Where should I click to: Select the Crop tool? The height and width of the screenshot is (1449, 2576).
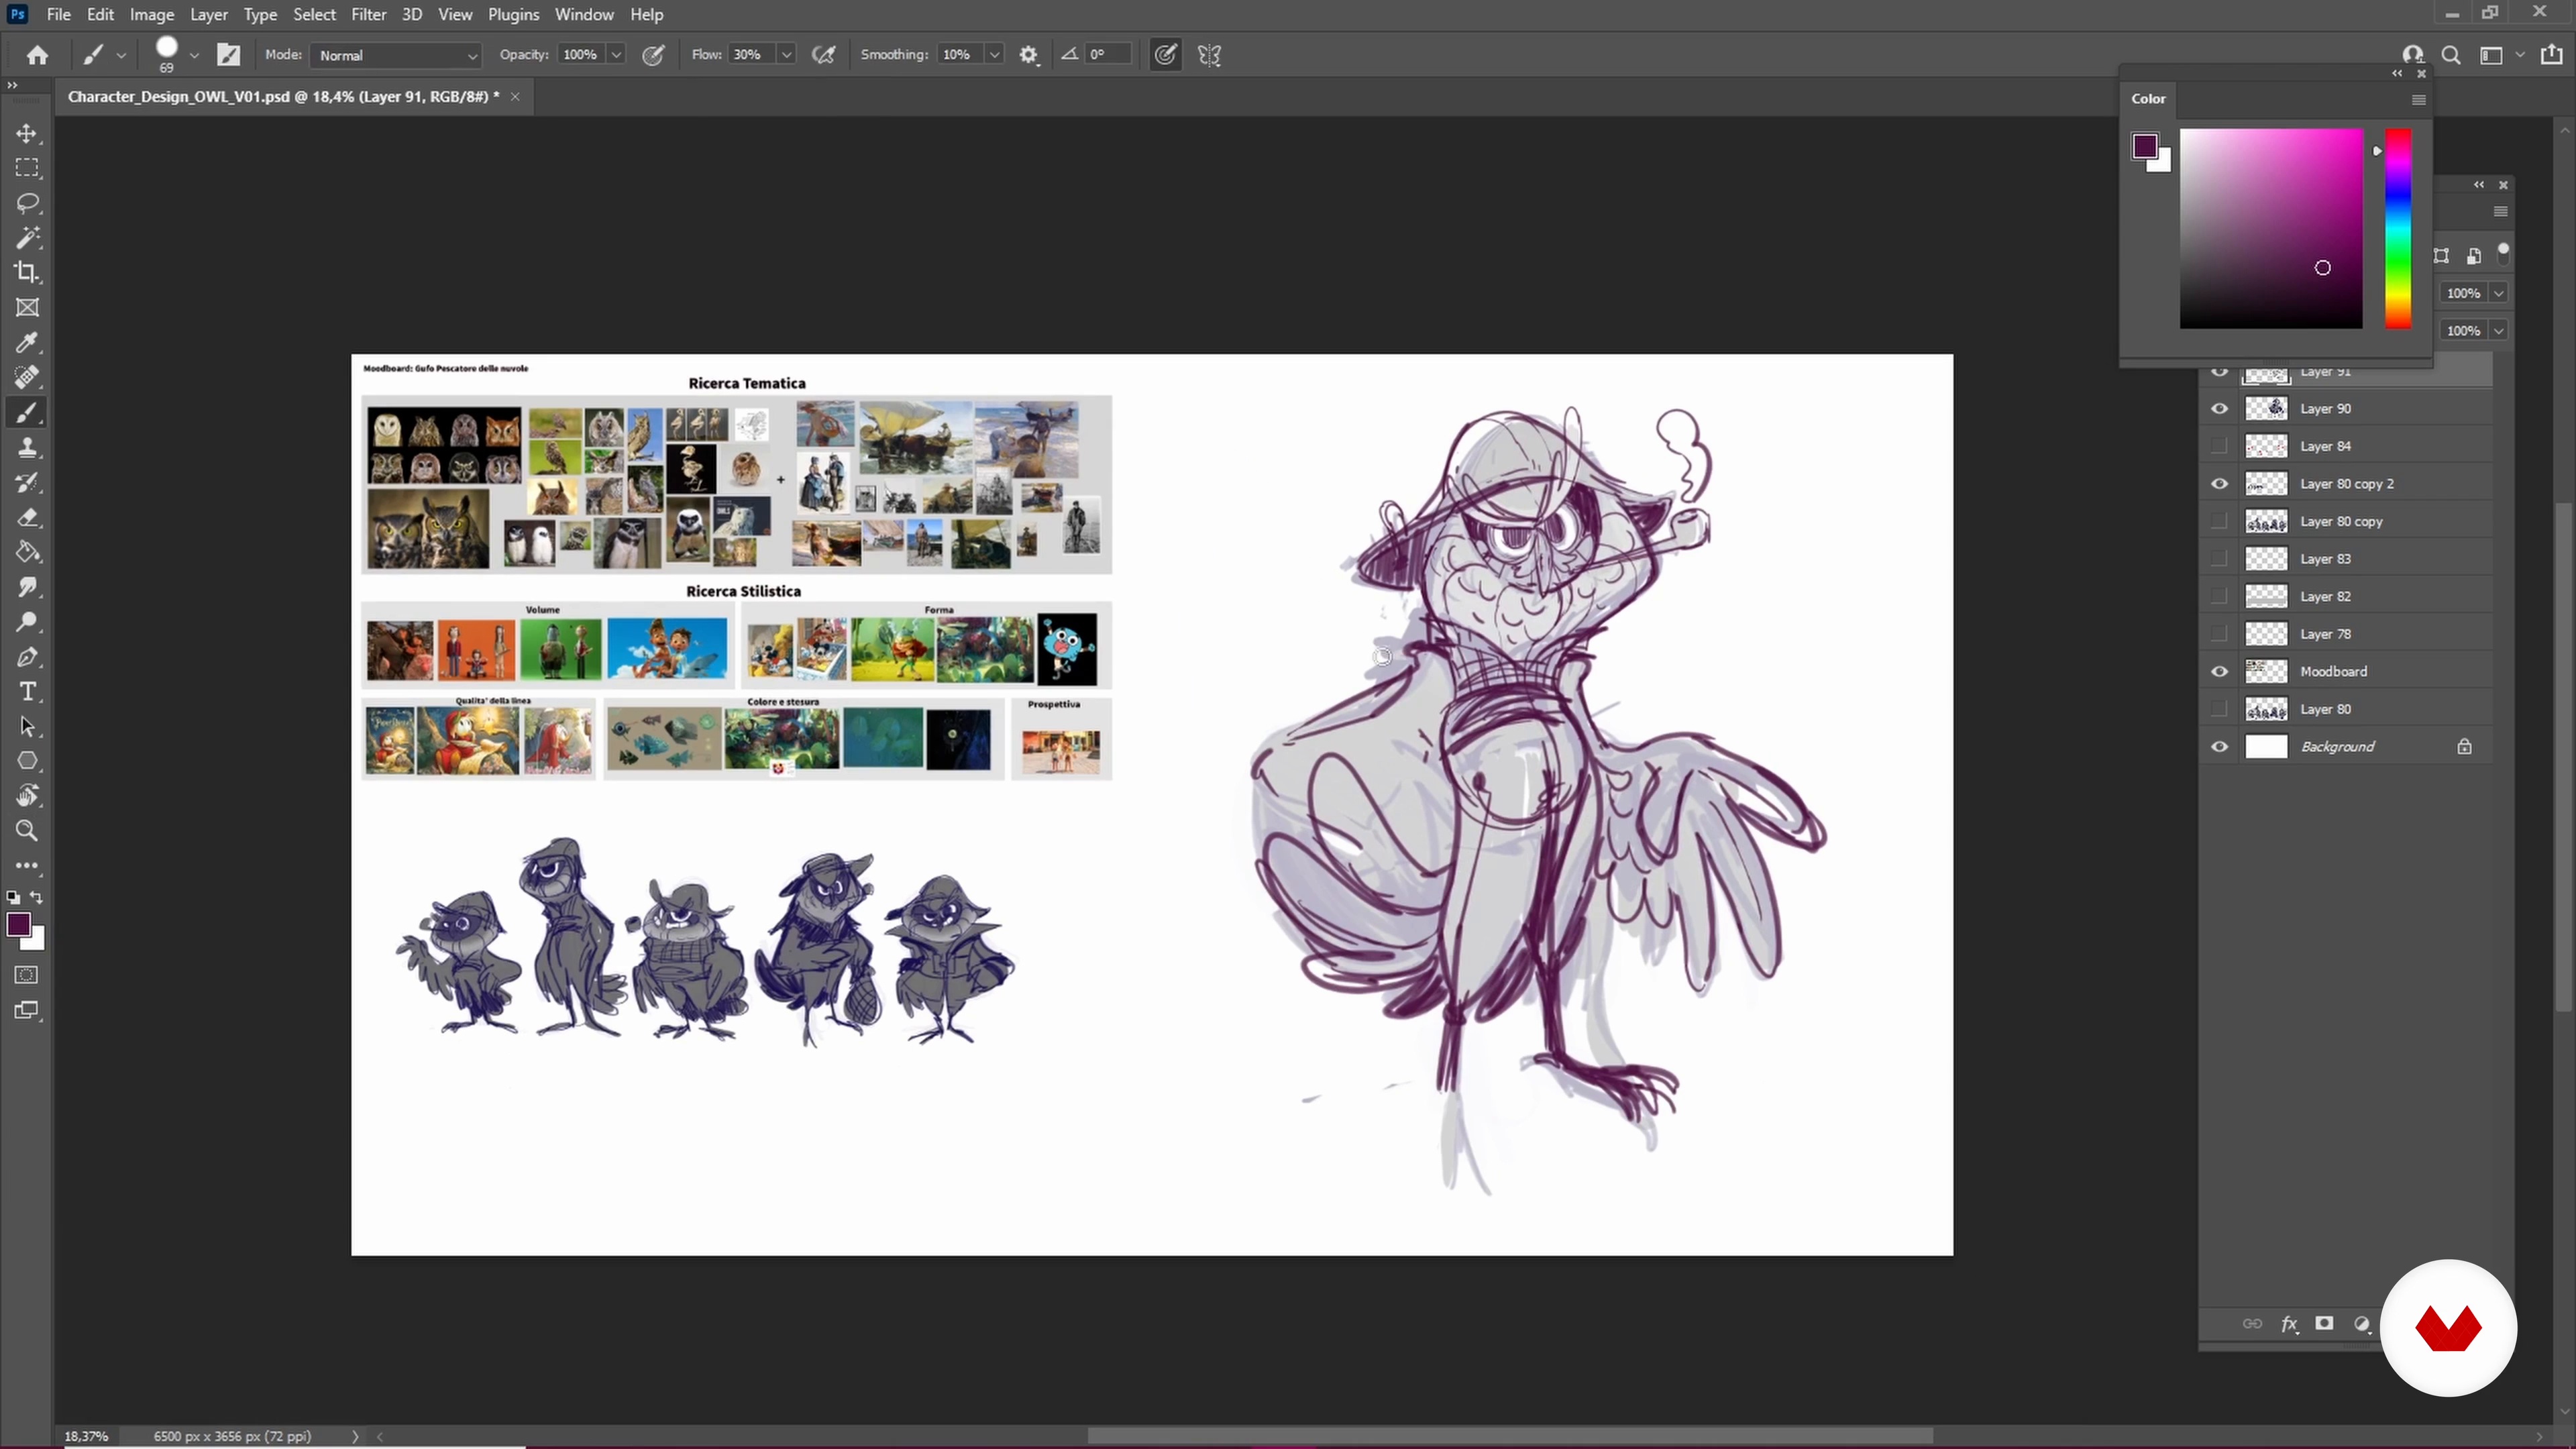pos(27,272)
